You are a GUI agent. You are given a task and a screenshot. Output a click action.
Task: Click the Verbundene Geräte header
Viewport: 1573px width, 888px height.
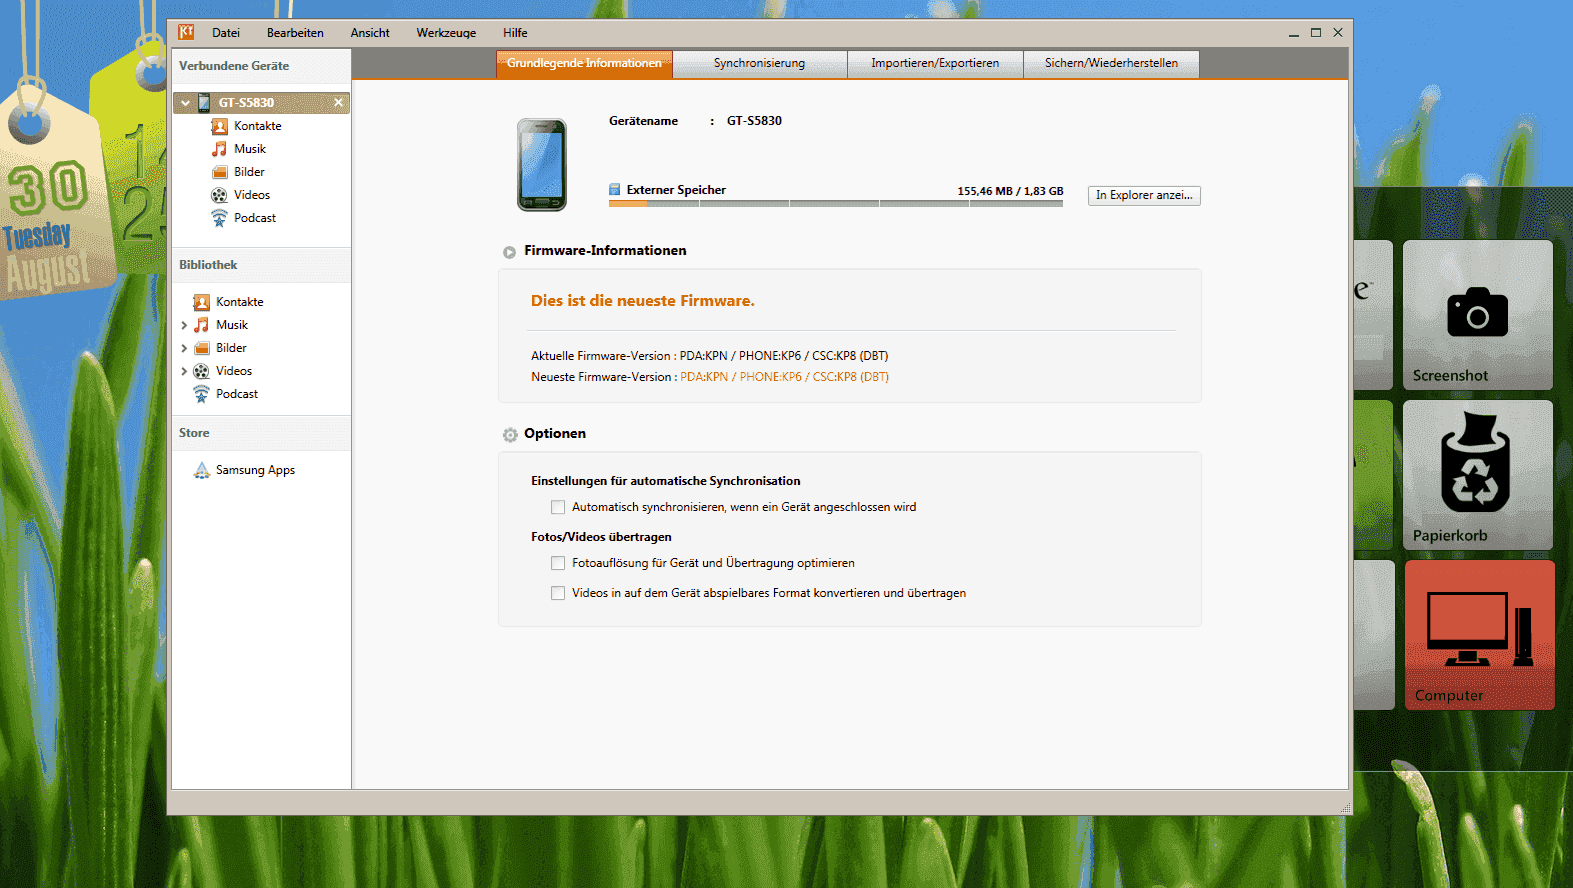[234, 66]
